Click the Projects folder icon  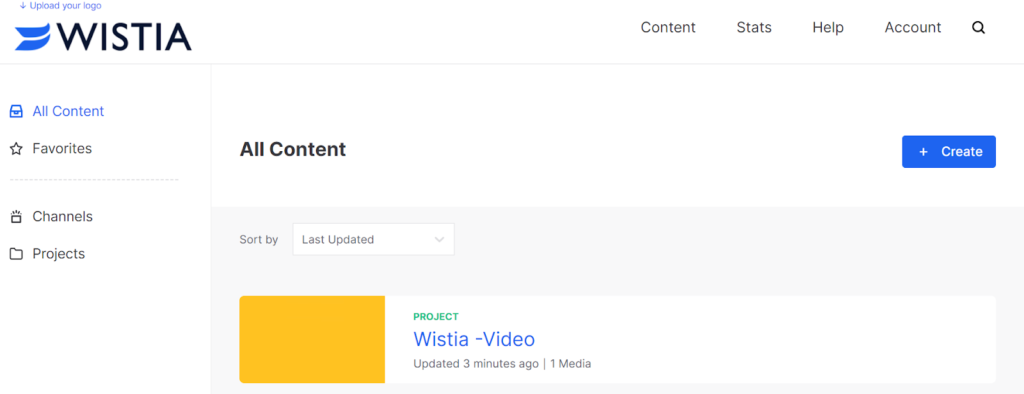pos(16,254)
